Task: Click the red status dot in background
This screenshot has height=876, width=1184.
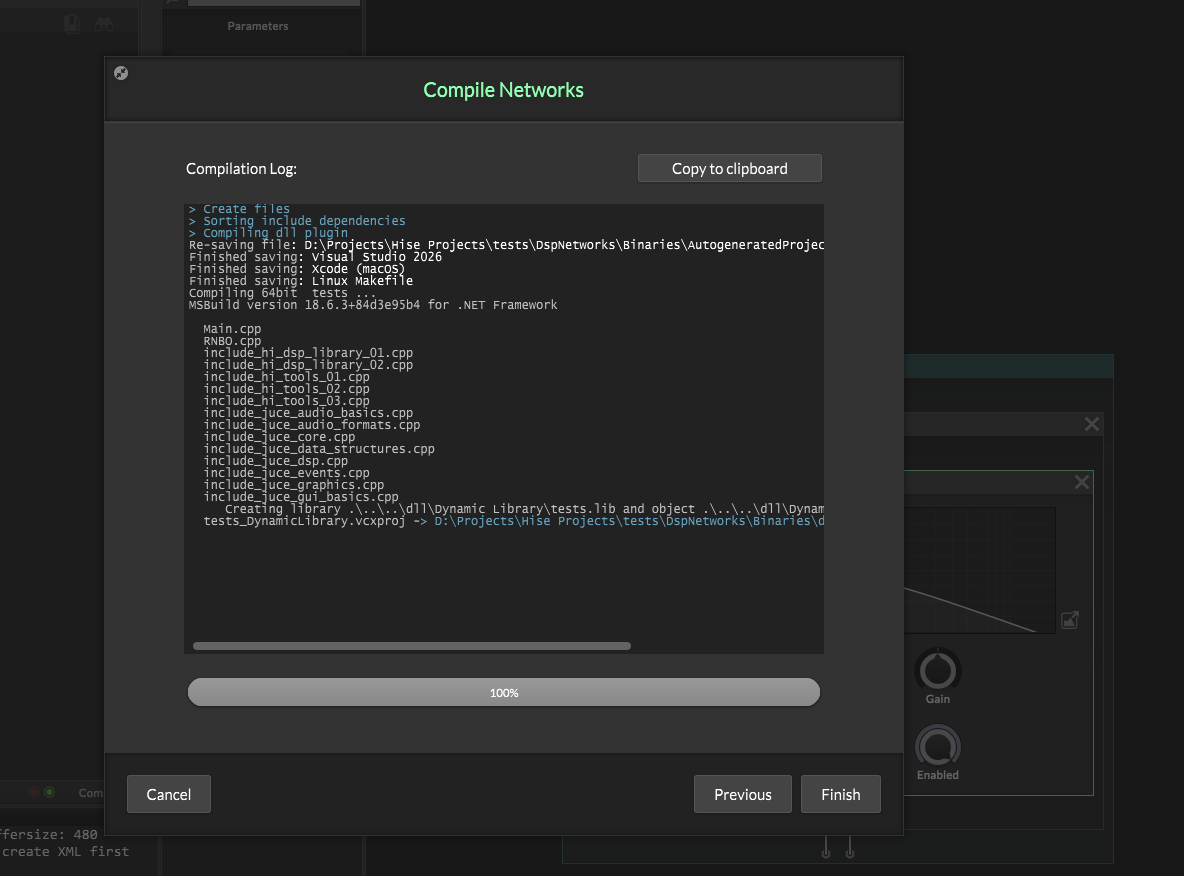Action: pos(34,792)
